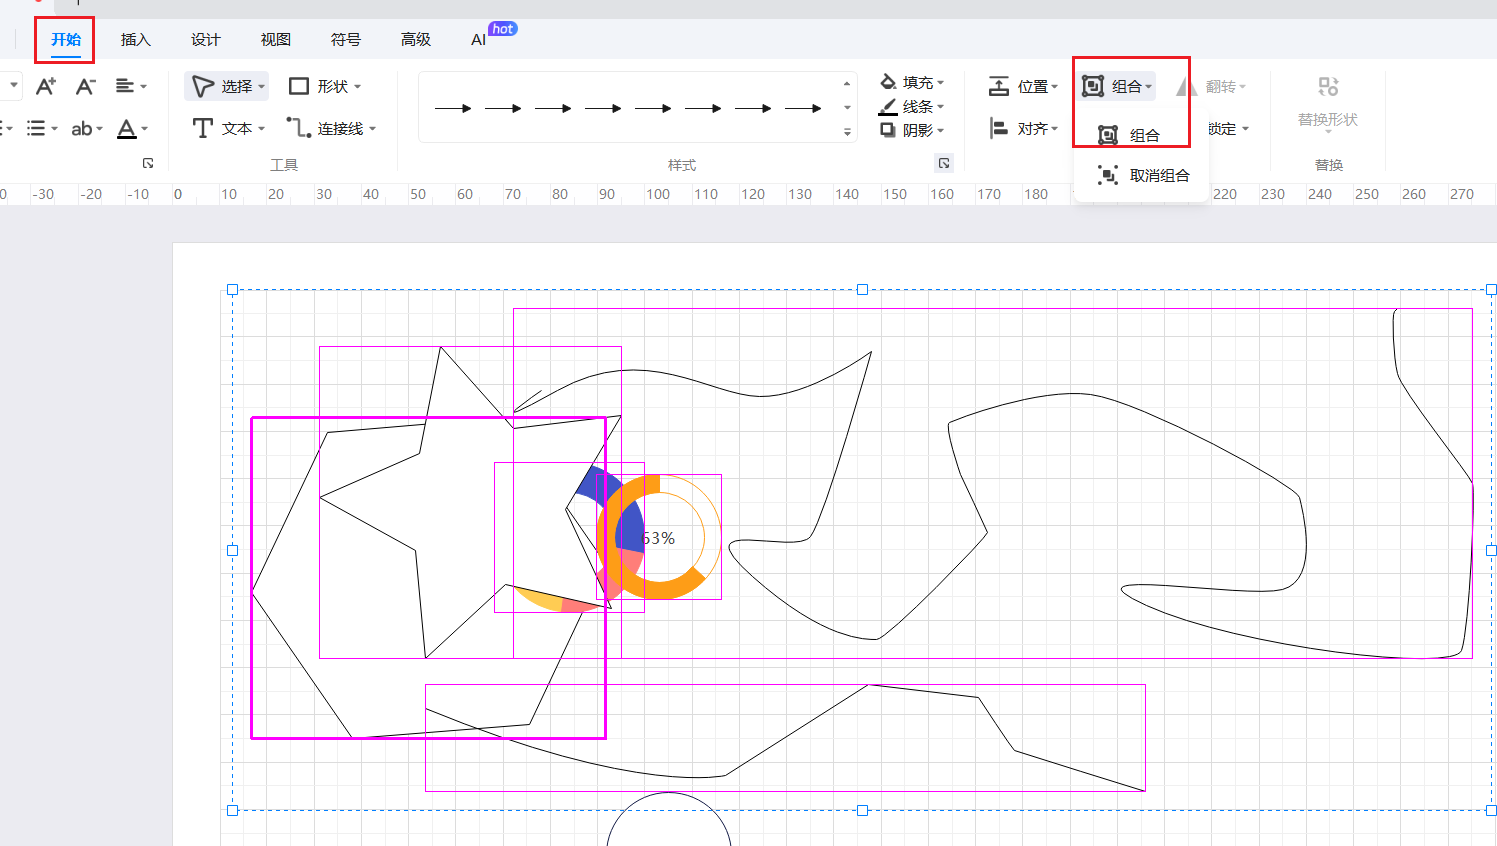Open the 阴影 shadow settings
The image size is (1497, 846).
coord(911,130)
